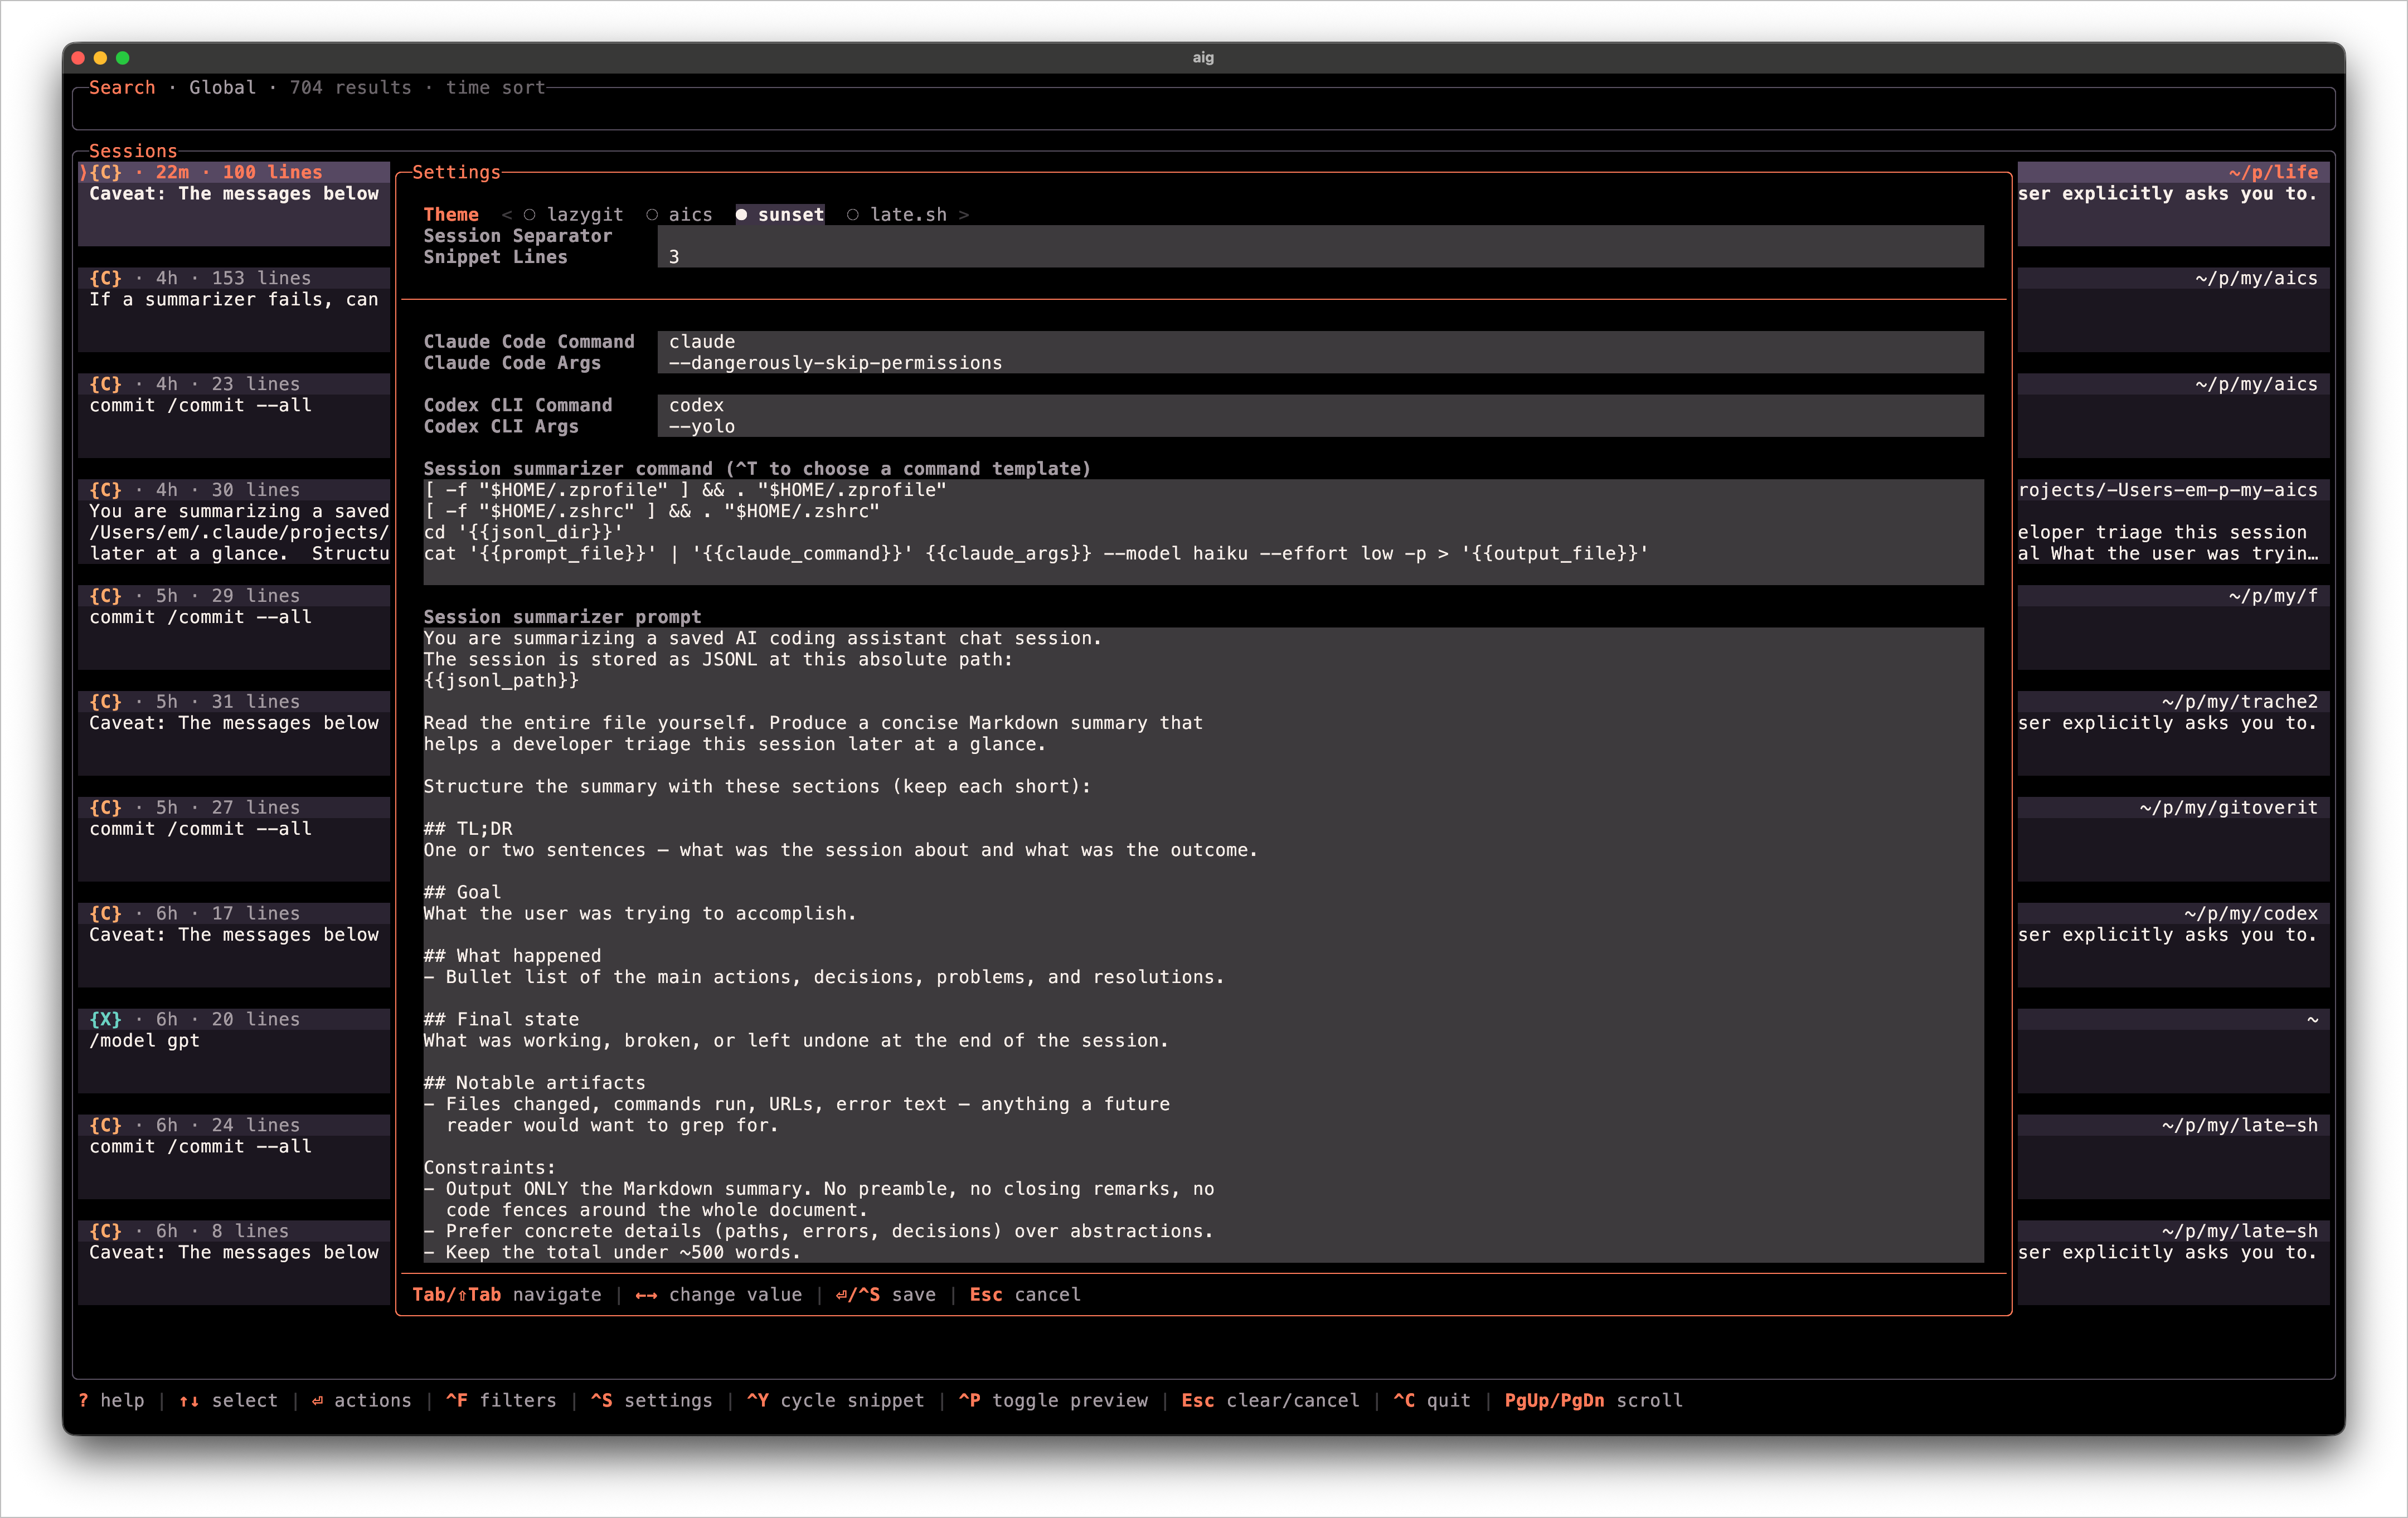Click the {C} badge on the 153 lines session
This screenshot has width=2408, height=1518.
[x=105, y=278]
